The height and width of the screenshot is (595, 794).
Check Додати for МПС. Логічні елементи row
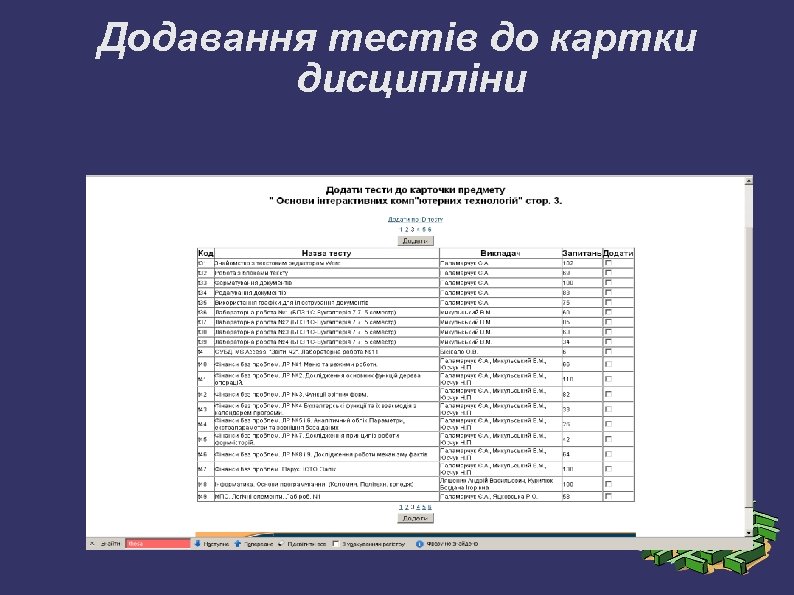coord(608,497)
